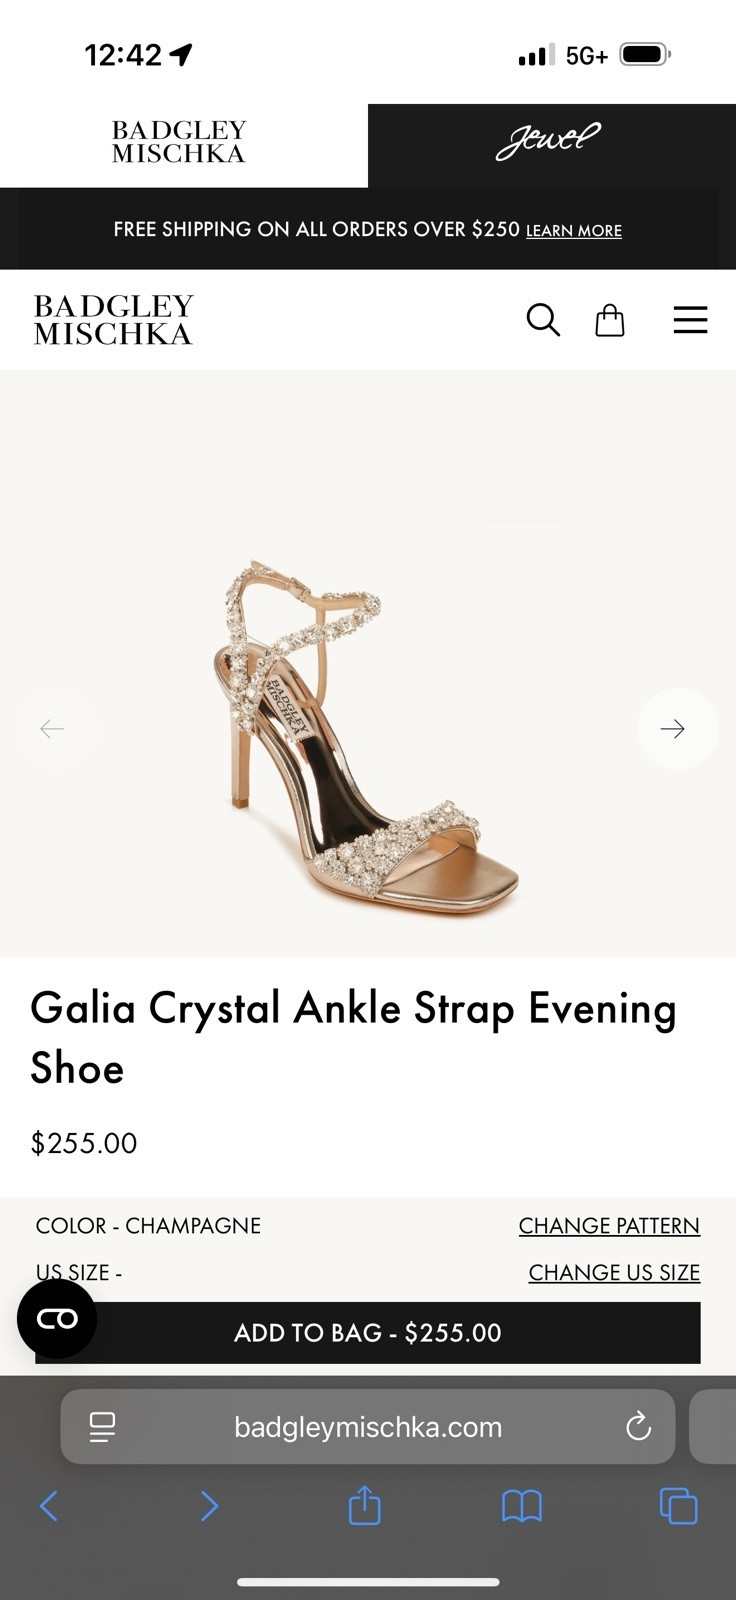Select the Badgley Mischka brand tab
Screen dimensions: 736x1600
184,145
